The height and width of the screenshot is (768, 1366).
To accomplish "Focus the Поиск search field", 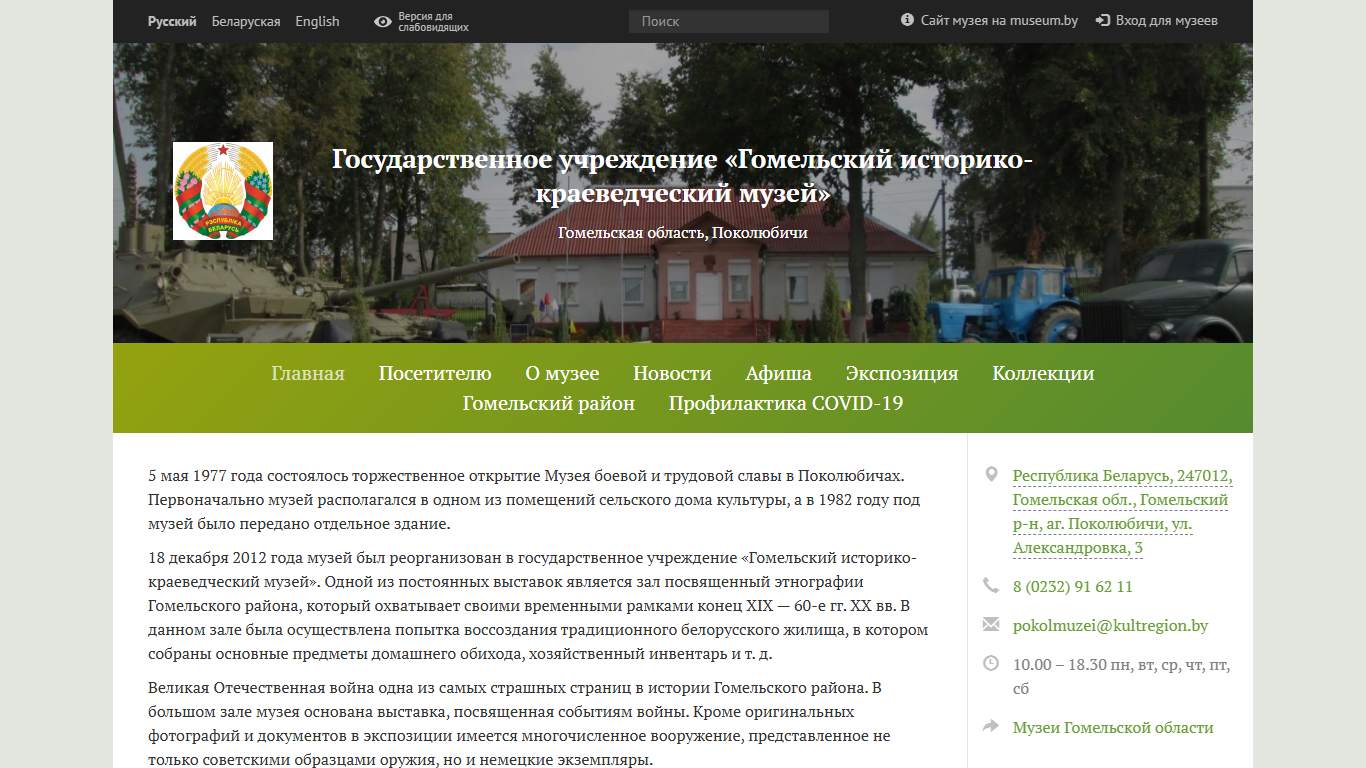I will coord(729,21).
